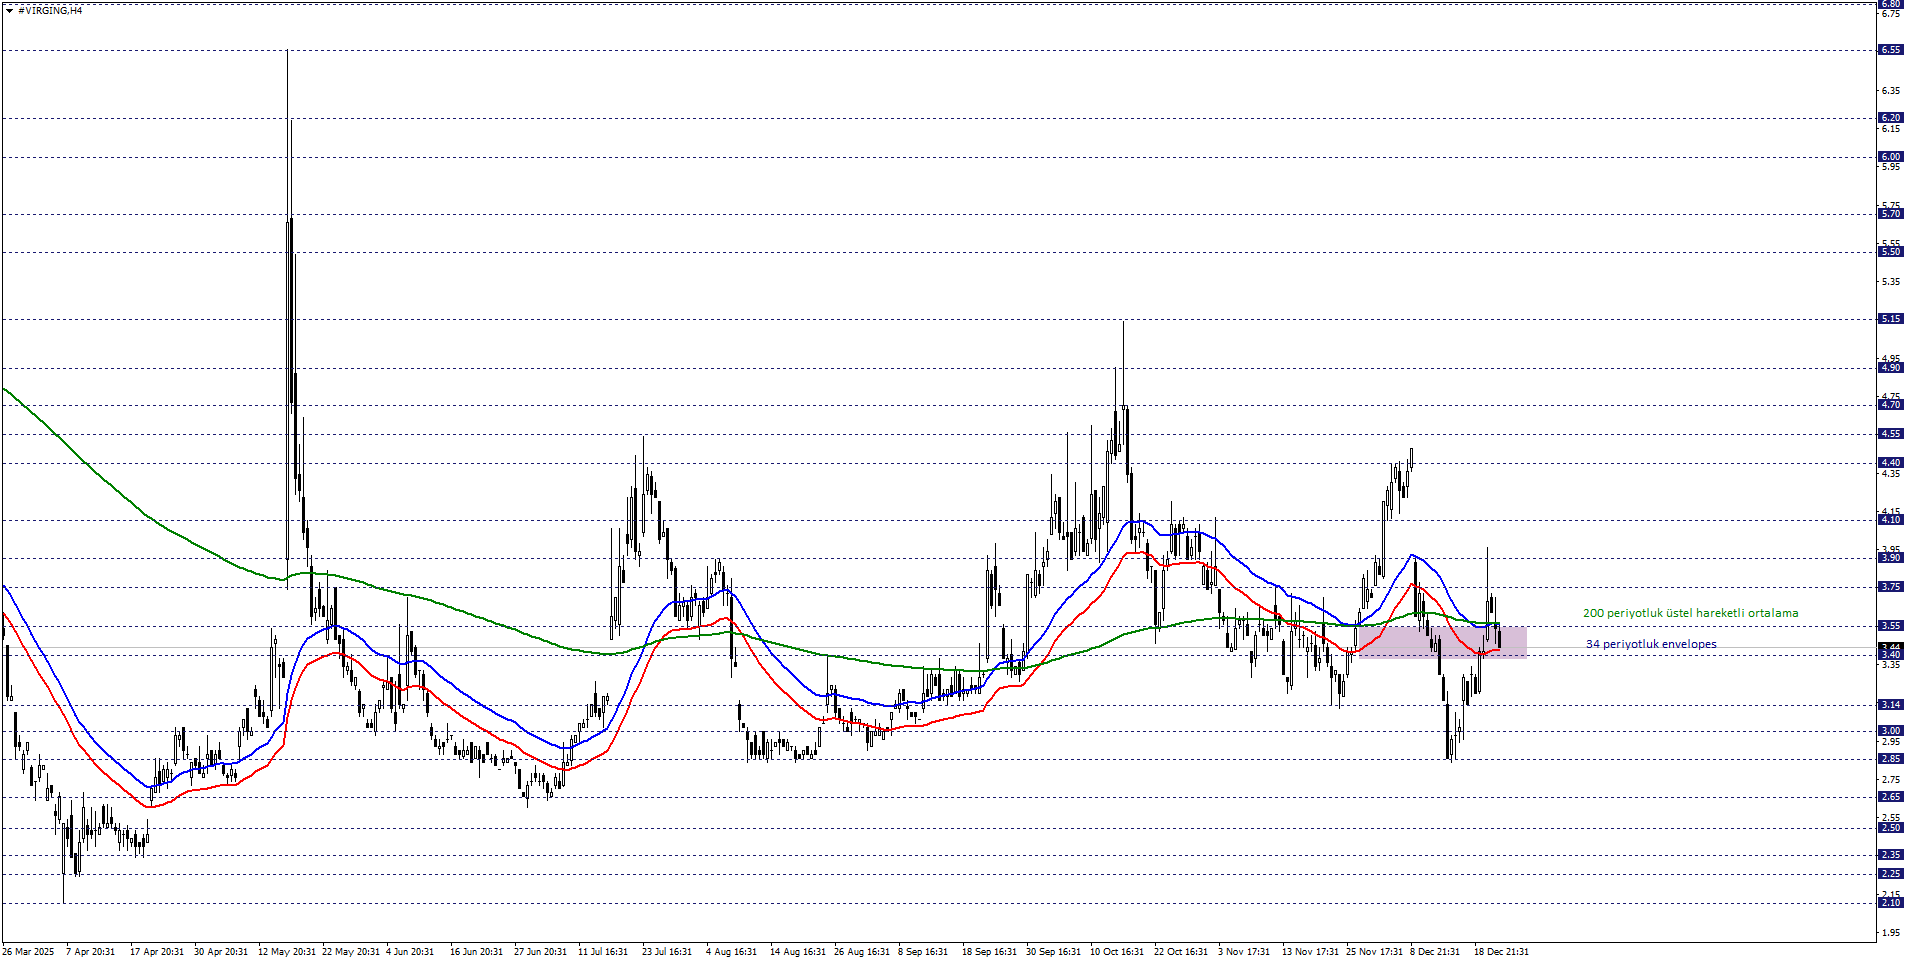Select the 4.90 price level tag
The width and height of the screenshot is (1916, 963).
pyautogui.click(x=1890, y=368)
